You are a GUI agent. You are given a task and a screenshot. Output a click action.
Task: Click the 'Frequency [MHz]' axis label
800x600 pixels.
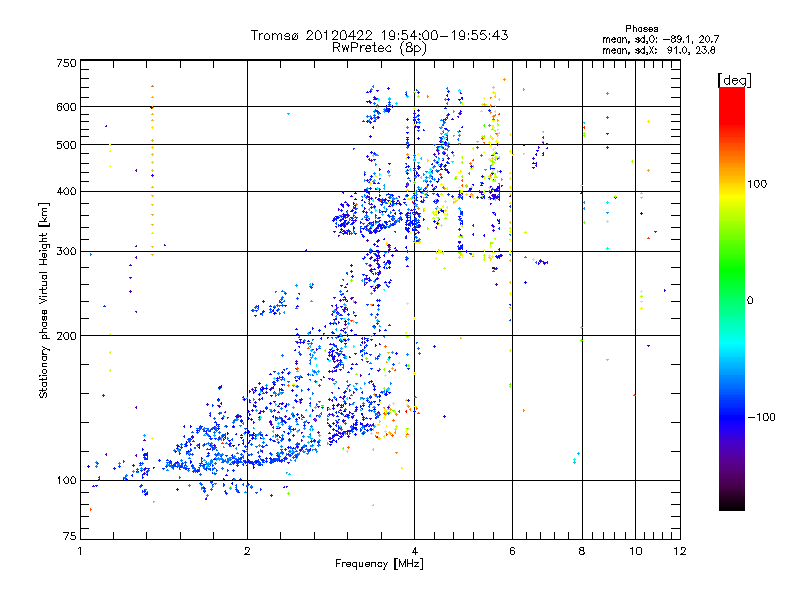(x=379, y=564)
